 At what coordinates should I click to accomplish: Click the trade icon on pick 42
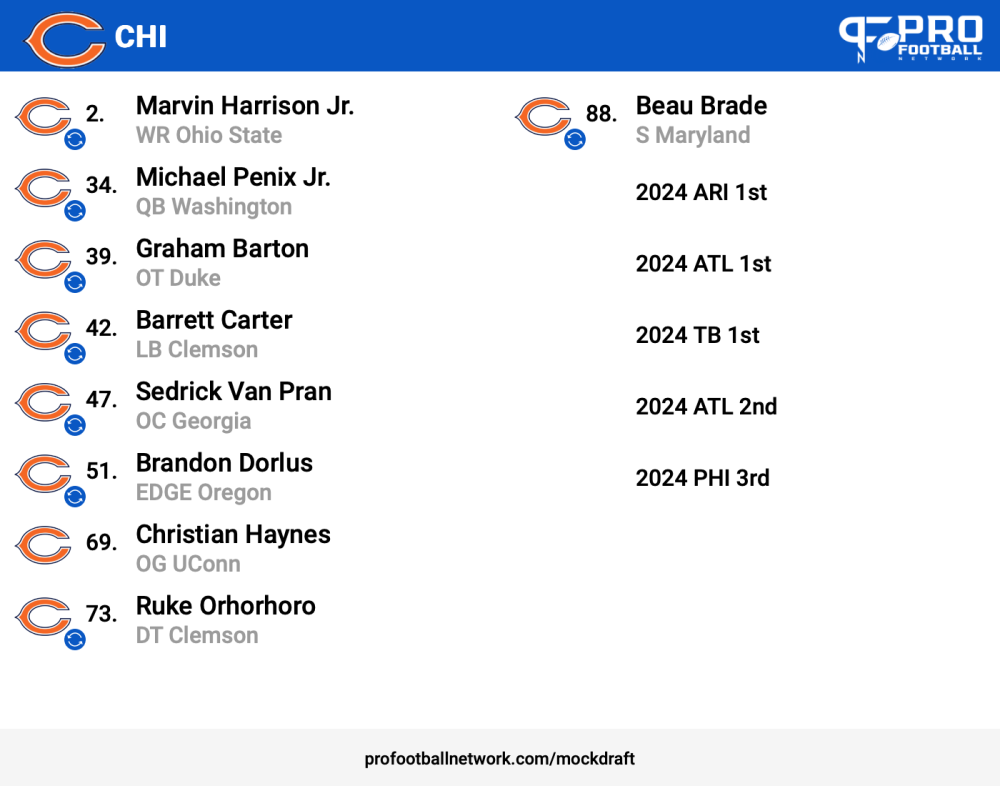[75, 353]
